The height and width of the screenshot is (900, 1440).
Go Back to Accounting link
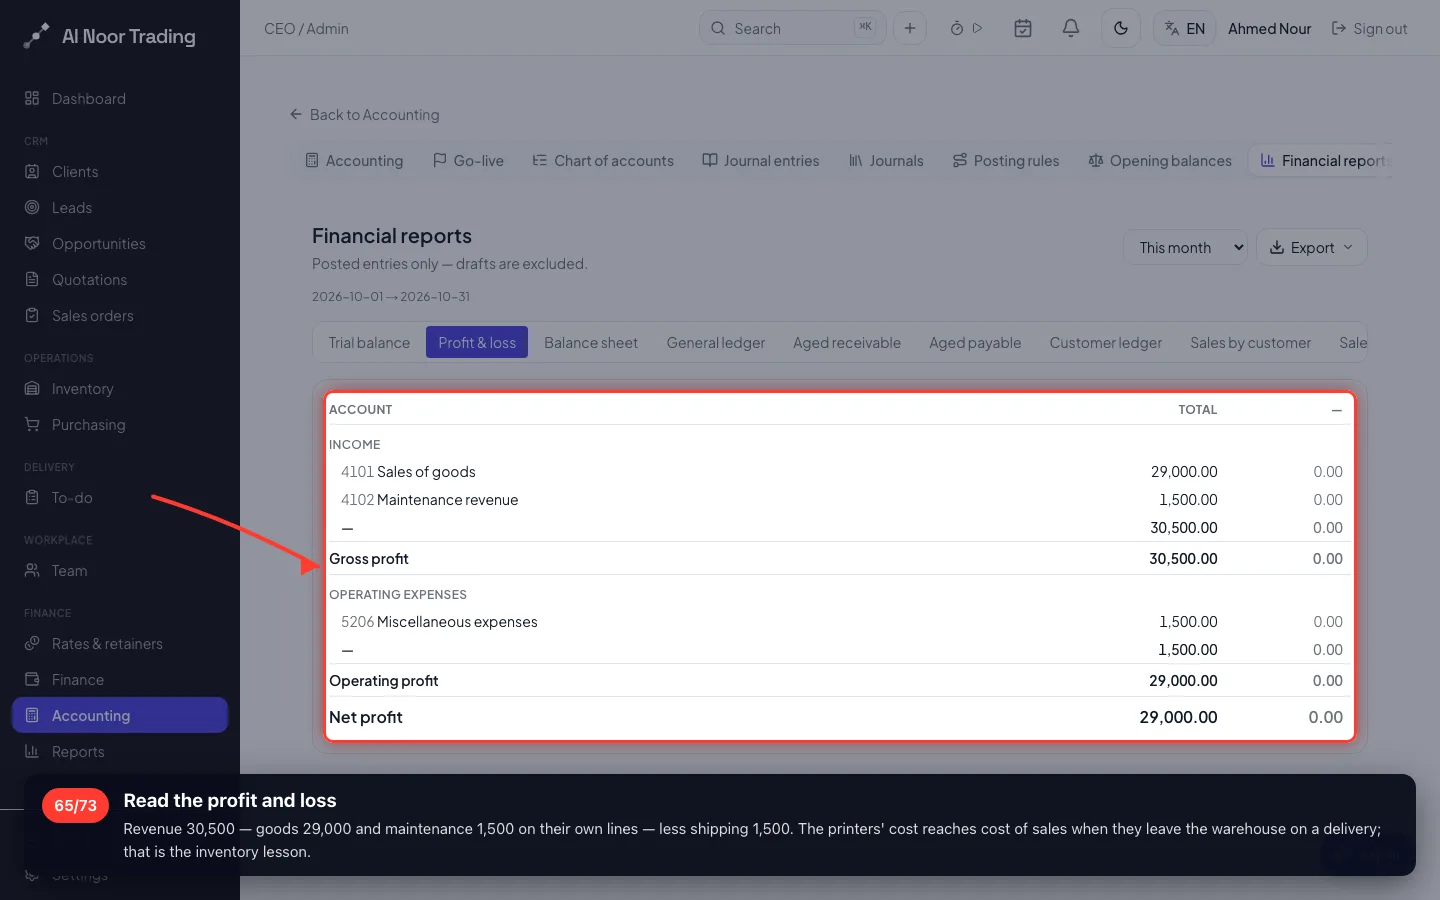point(364,114)
